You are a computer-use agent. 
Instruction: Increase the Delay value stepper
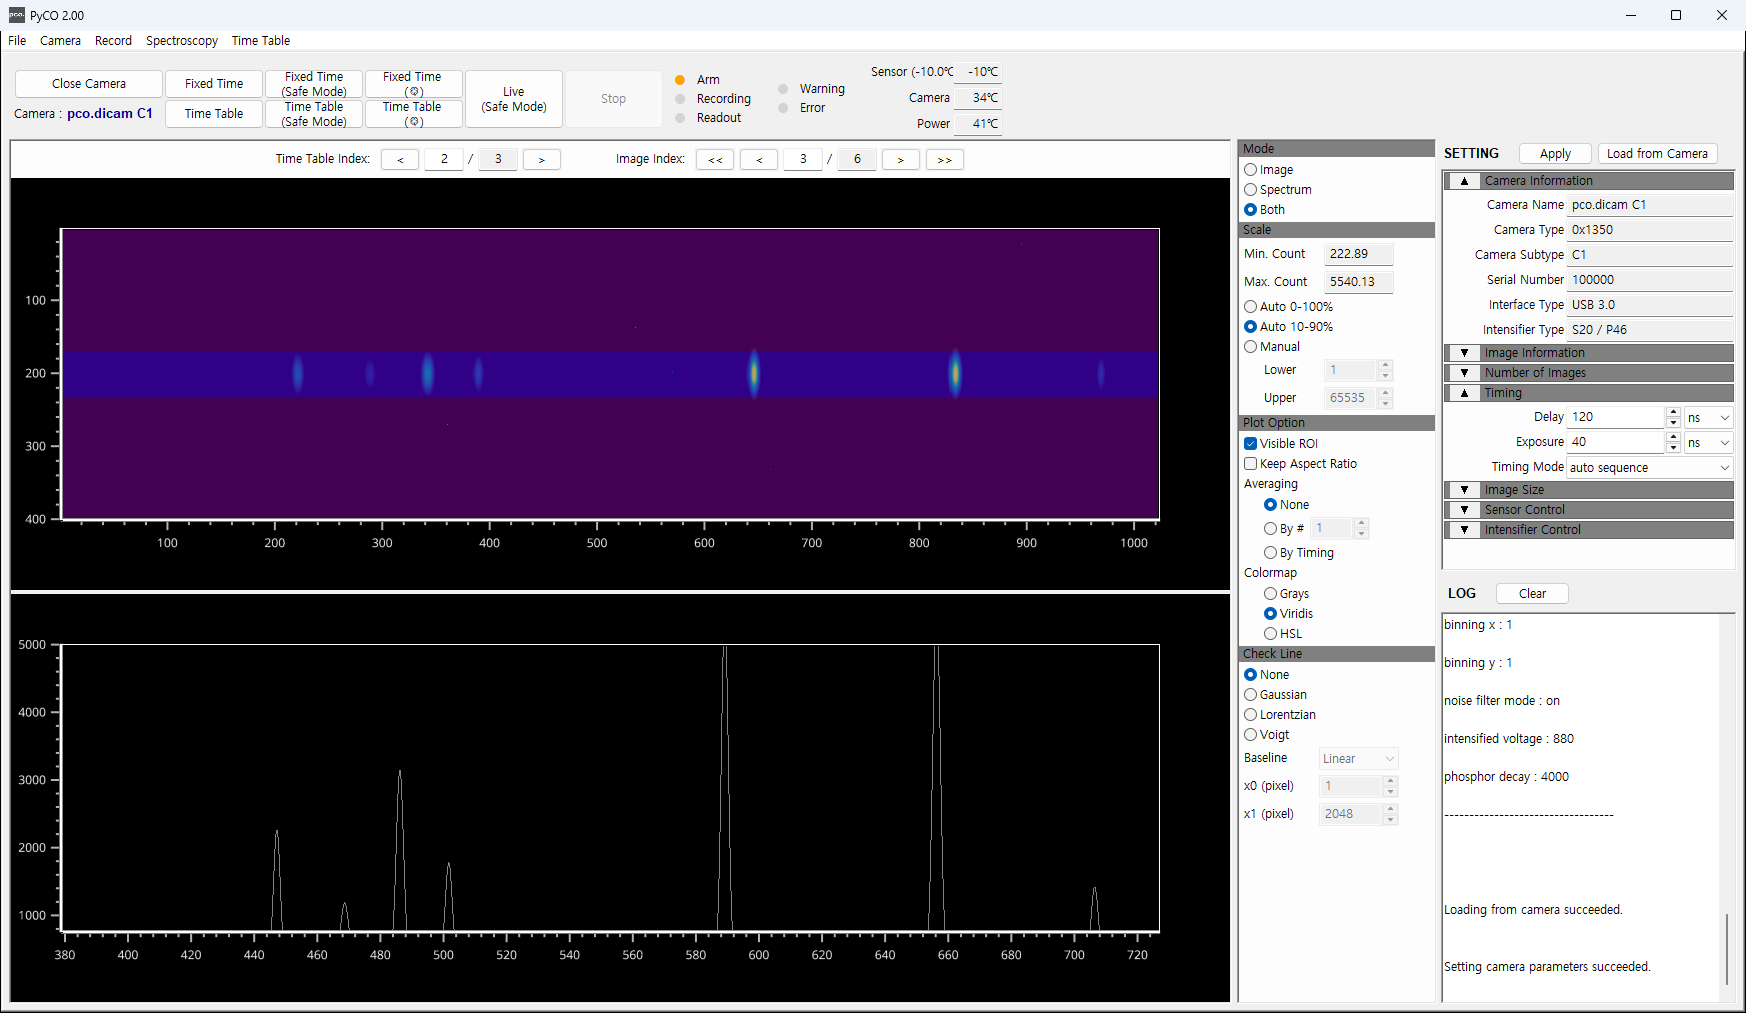(x=1673, y=412)
